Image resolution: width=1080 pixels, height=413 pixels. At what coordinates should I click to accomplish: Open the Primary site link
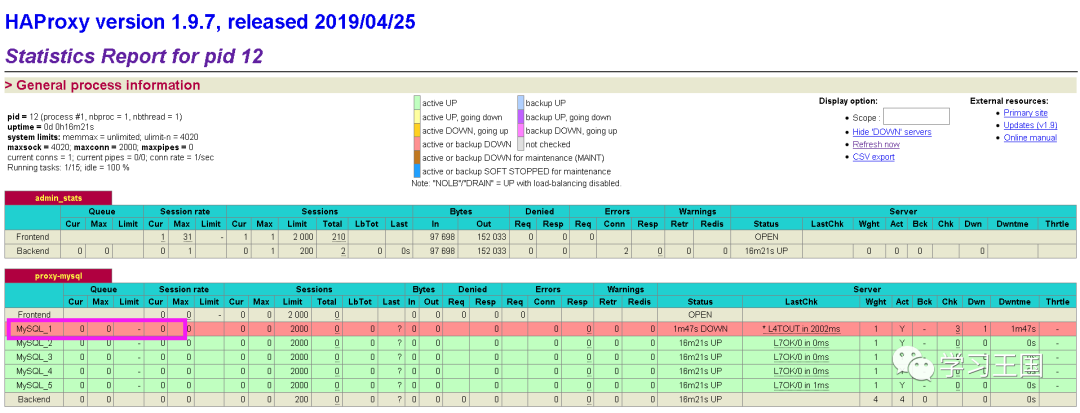click(1026, 113)
